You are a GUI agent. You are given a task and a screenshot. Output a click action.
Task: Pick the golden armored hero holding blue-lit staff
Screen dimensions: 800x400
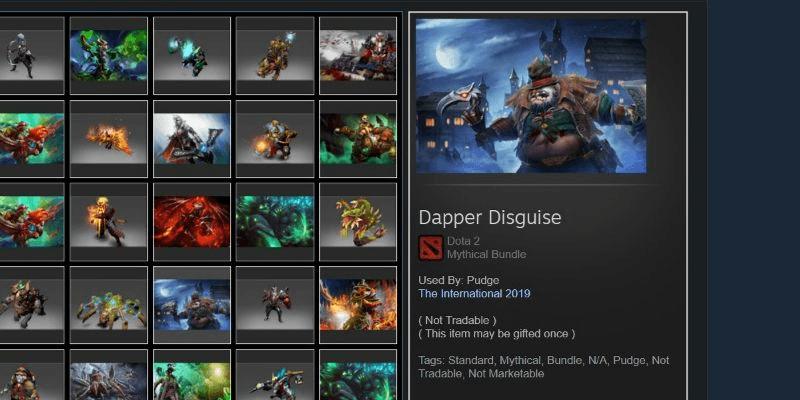275,56
